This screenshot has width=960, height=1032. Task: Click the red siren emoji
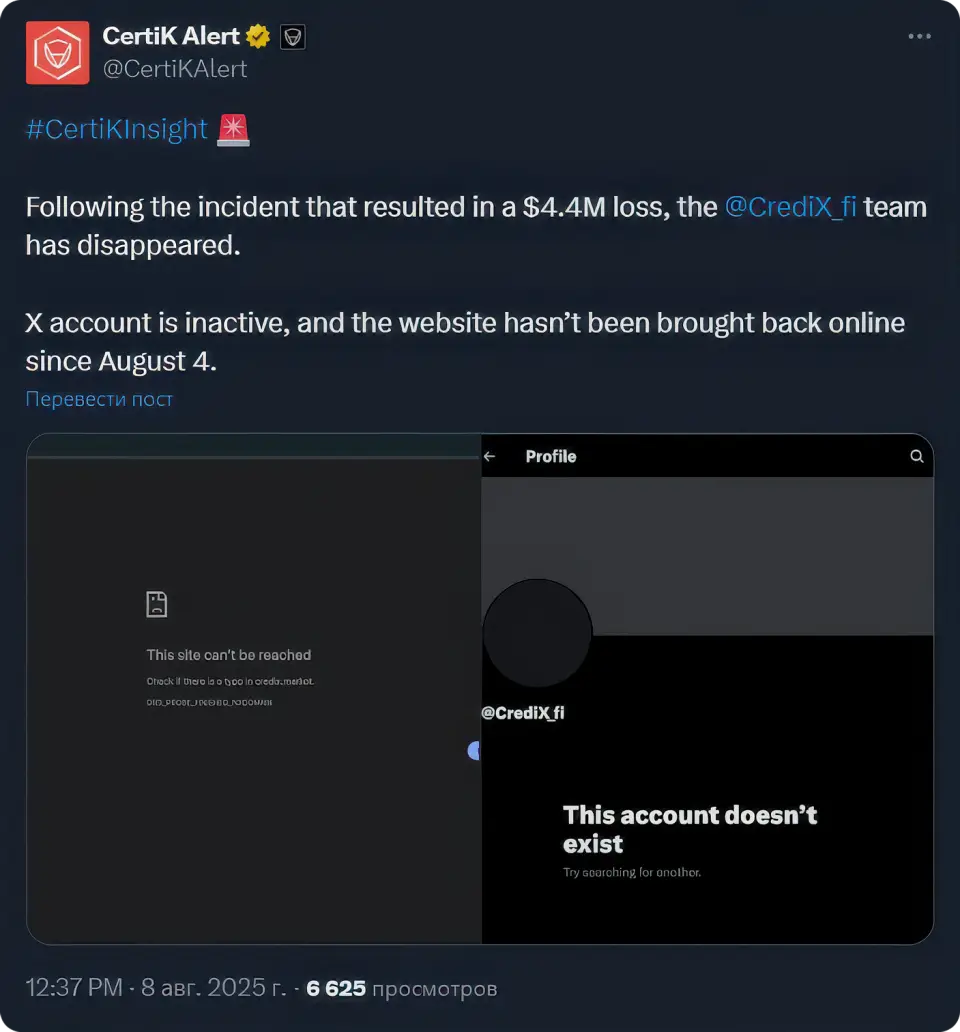point(234,130)
